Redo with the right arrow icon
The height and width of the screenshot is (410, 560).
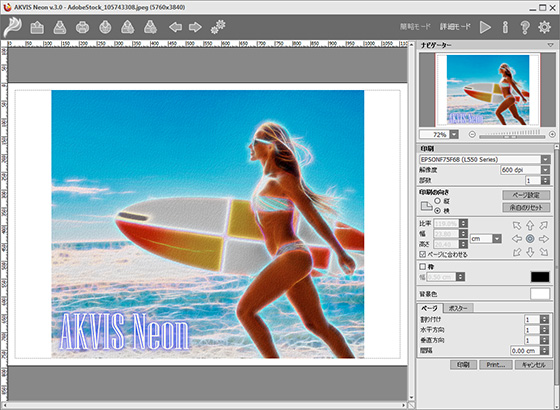(x=195, y=27)
